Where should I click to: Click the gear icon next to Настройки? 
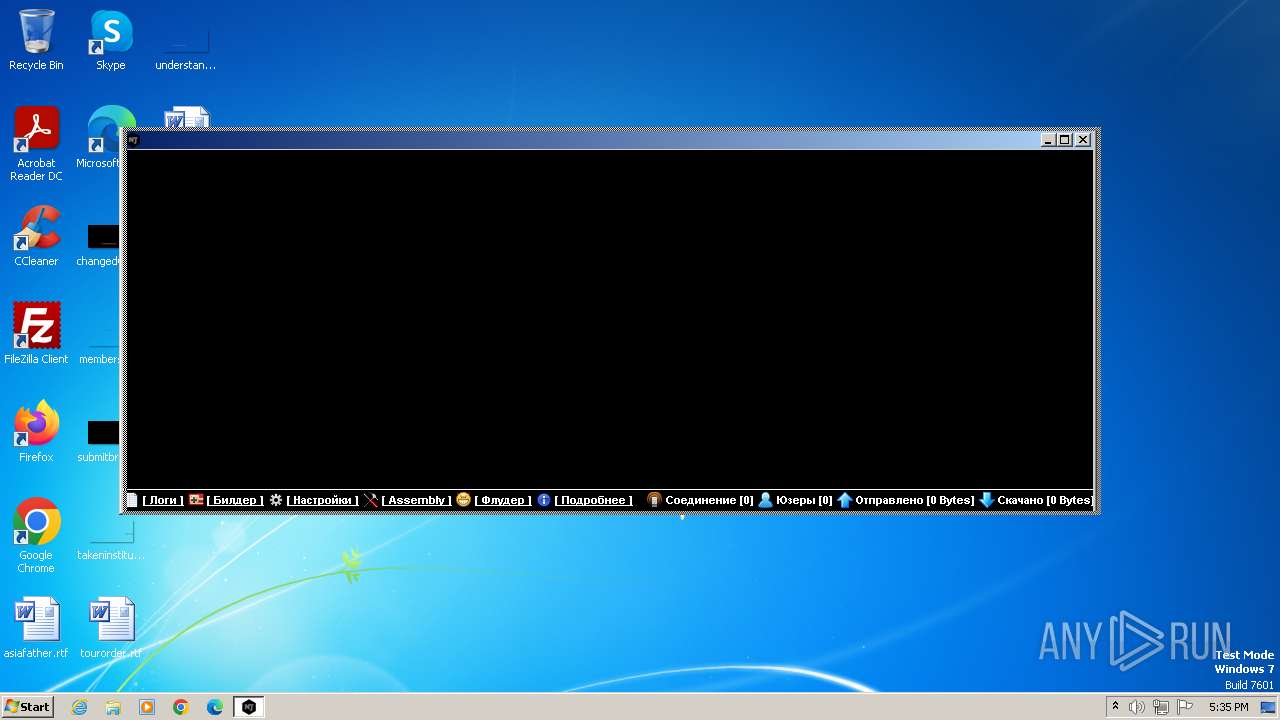[x=276, y=500]
